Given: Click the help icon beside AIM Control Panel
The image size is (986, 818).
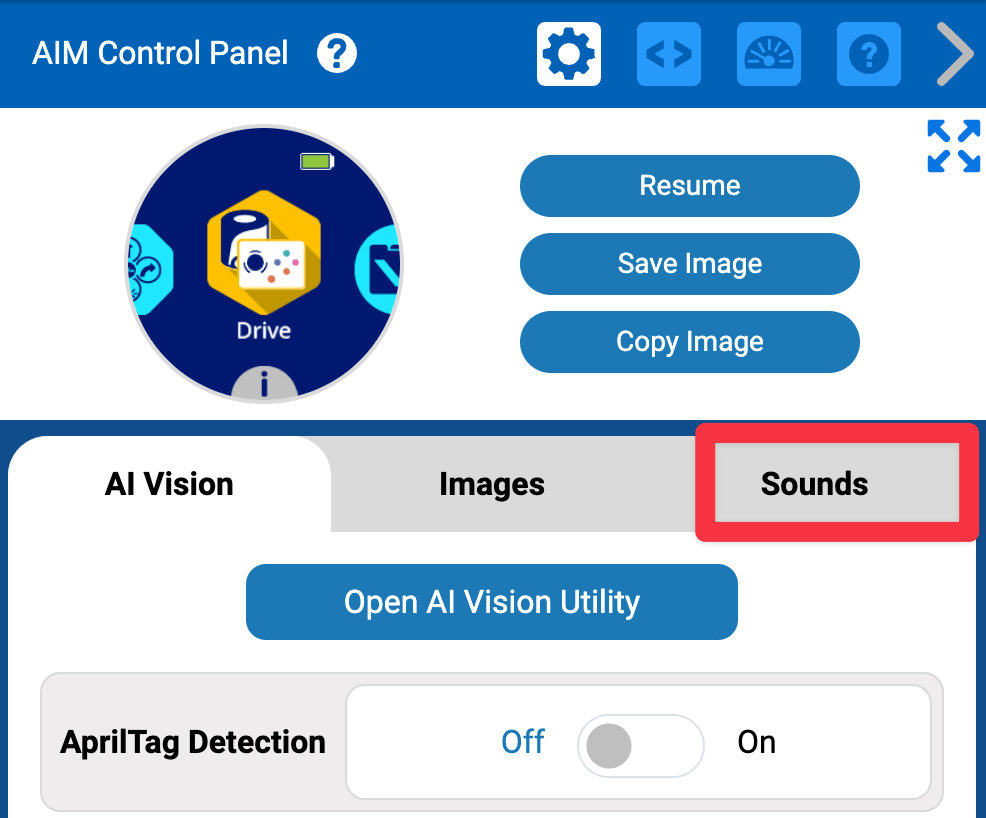Looking at the screenshot, I should [x=337, y=53].
